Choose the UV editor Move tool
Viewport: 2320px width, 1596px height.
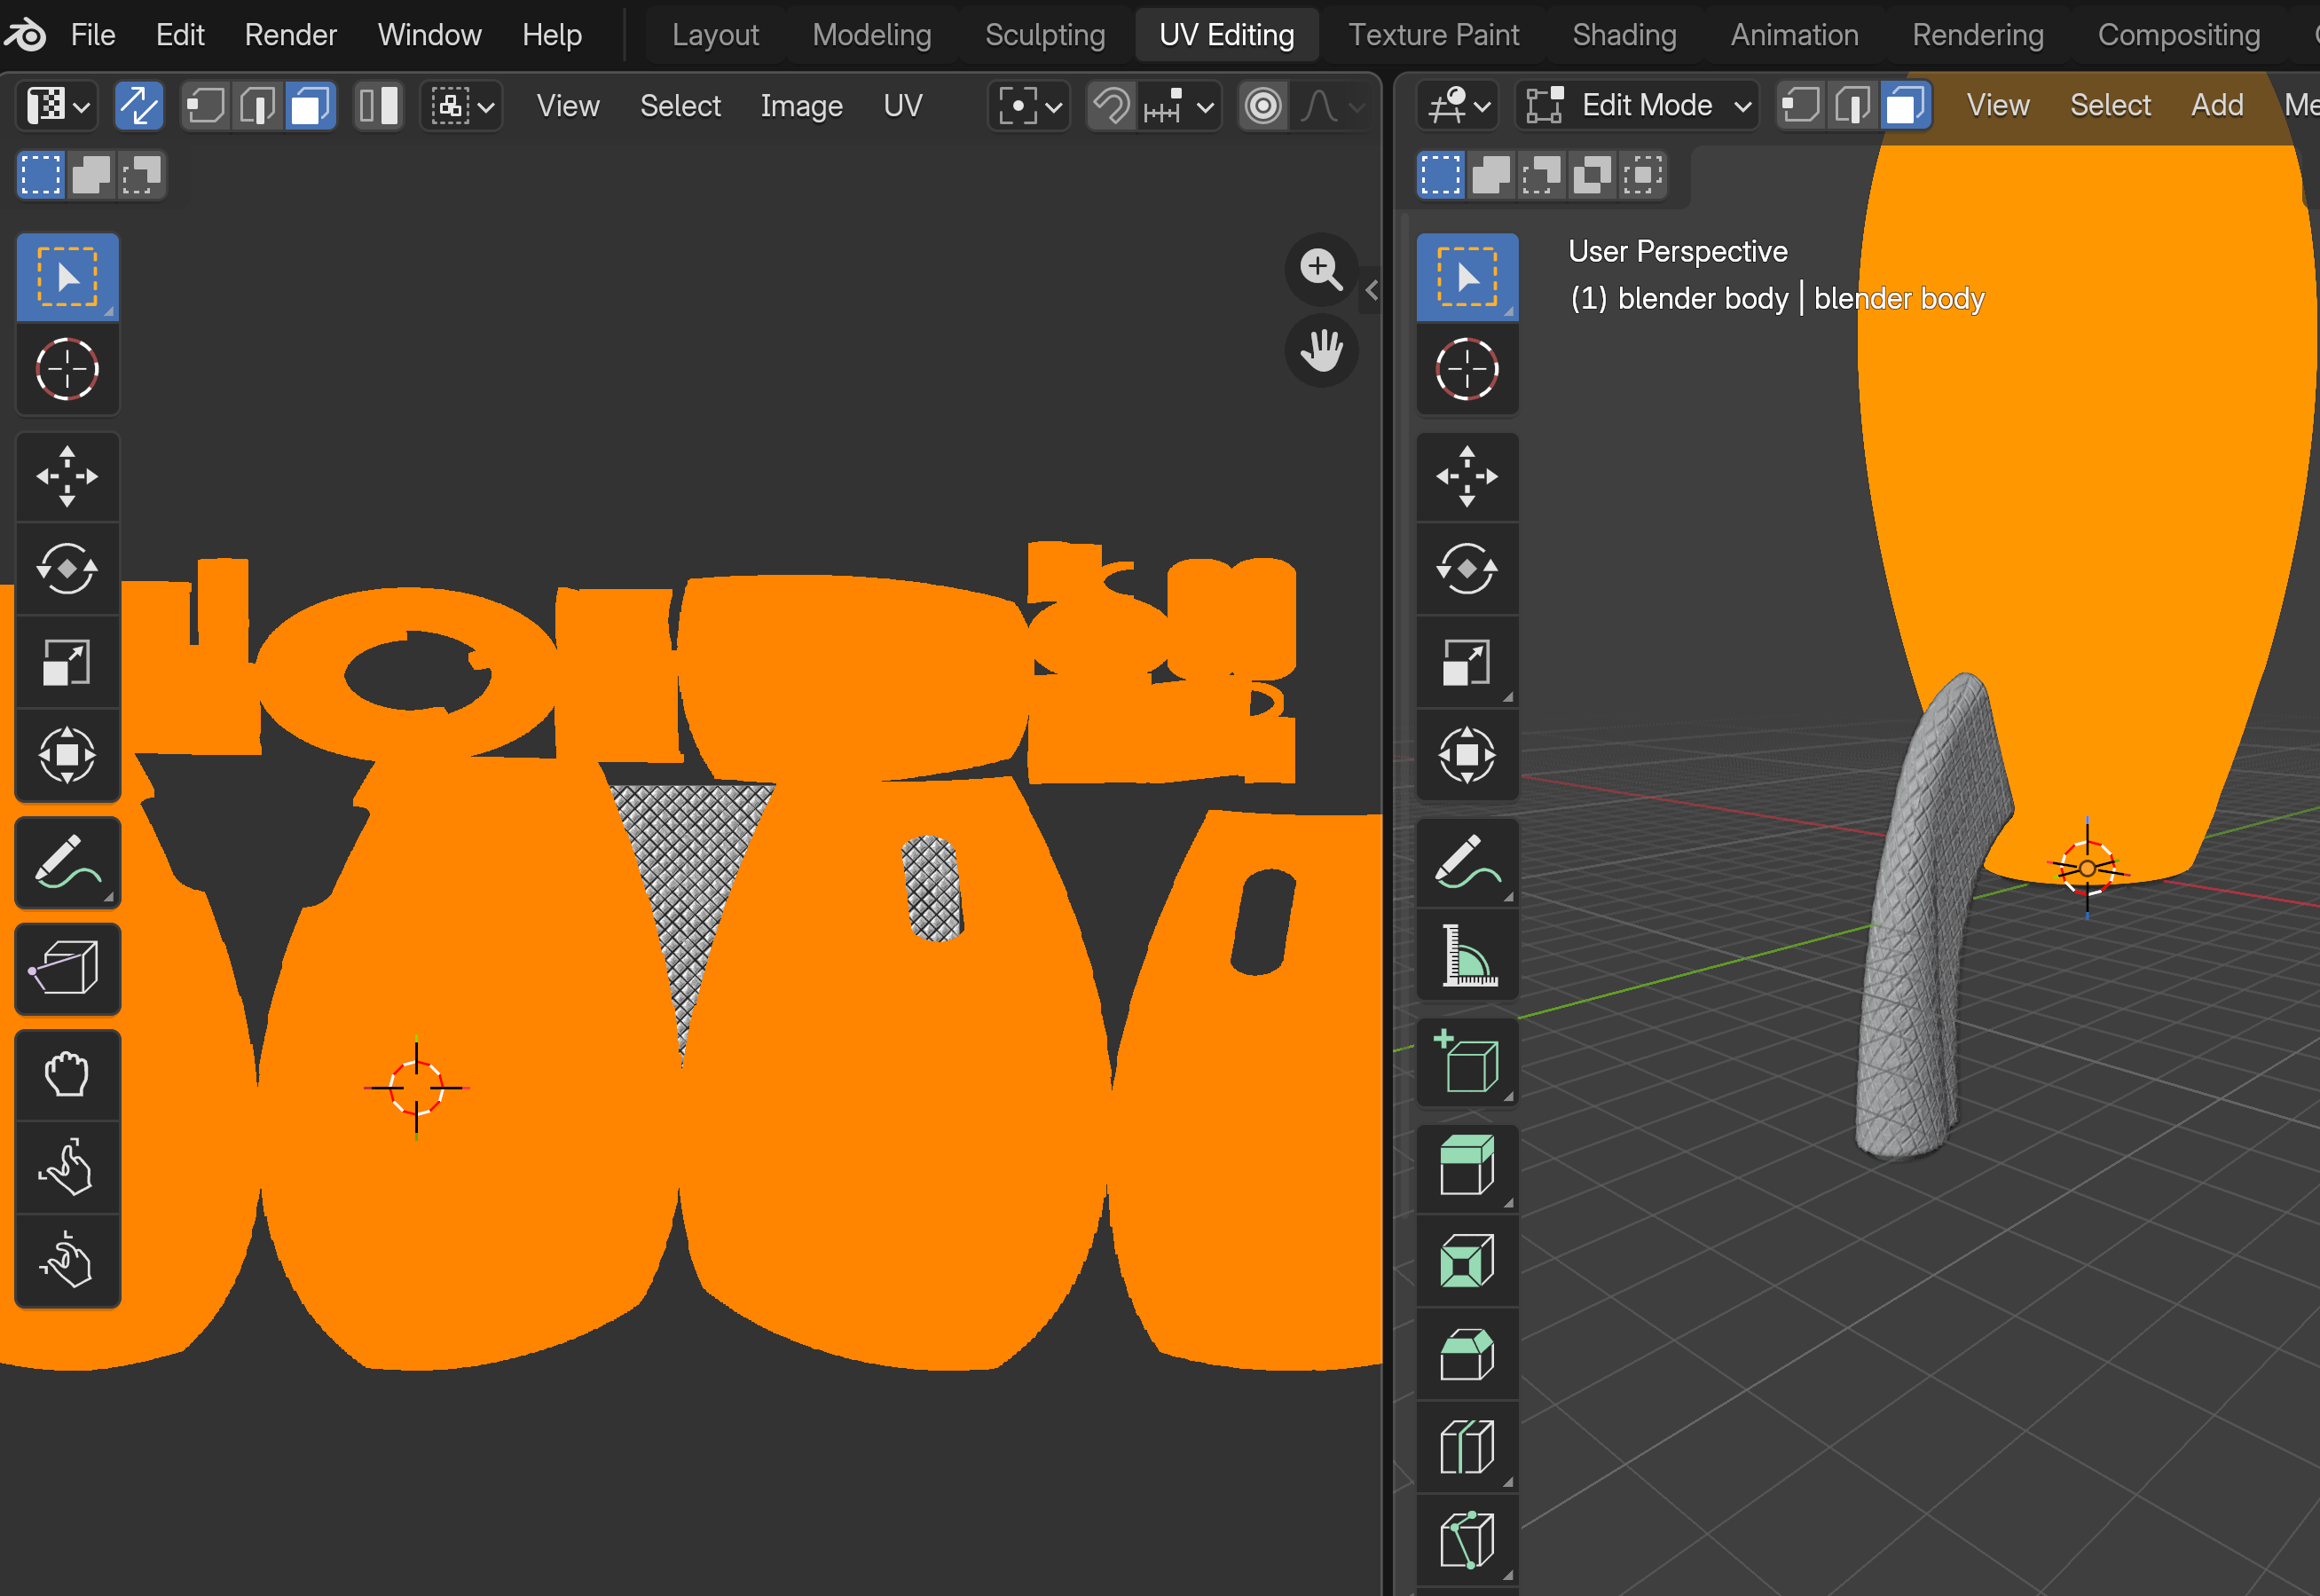pos(67,476)
